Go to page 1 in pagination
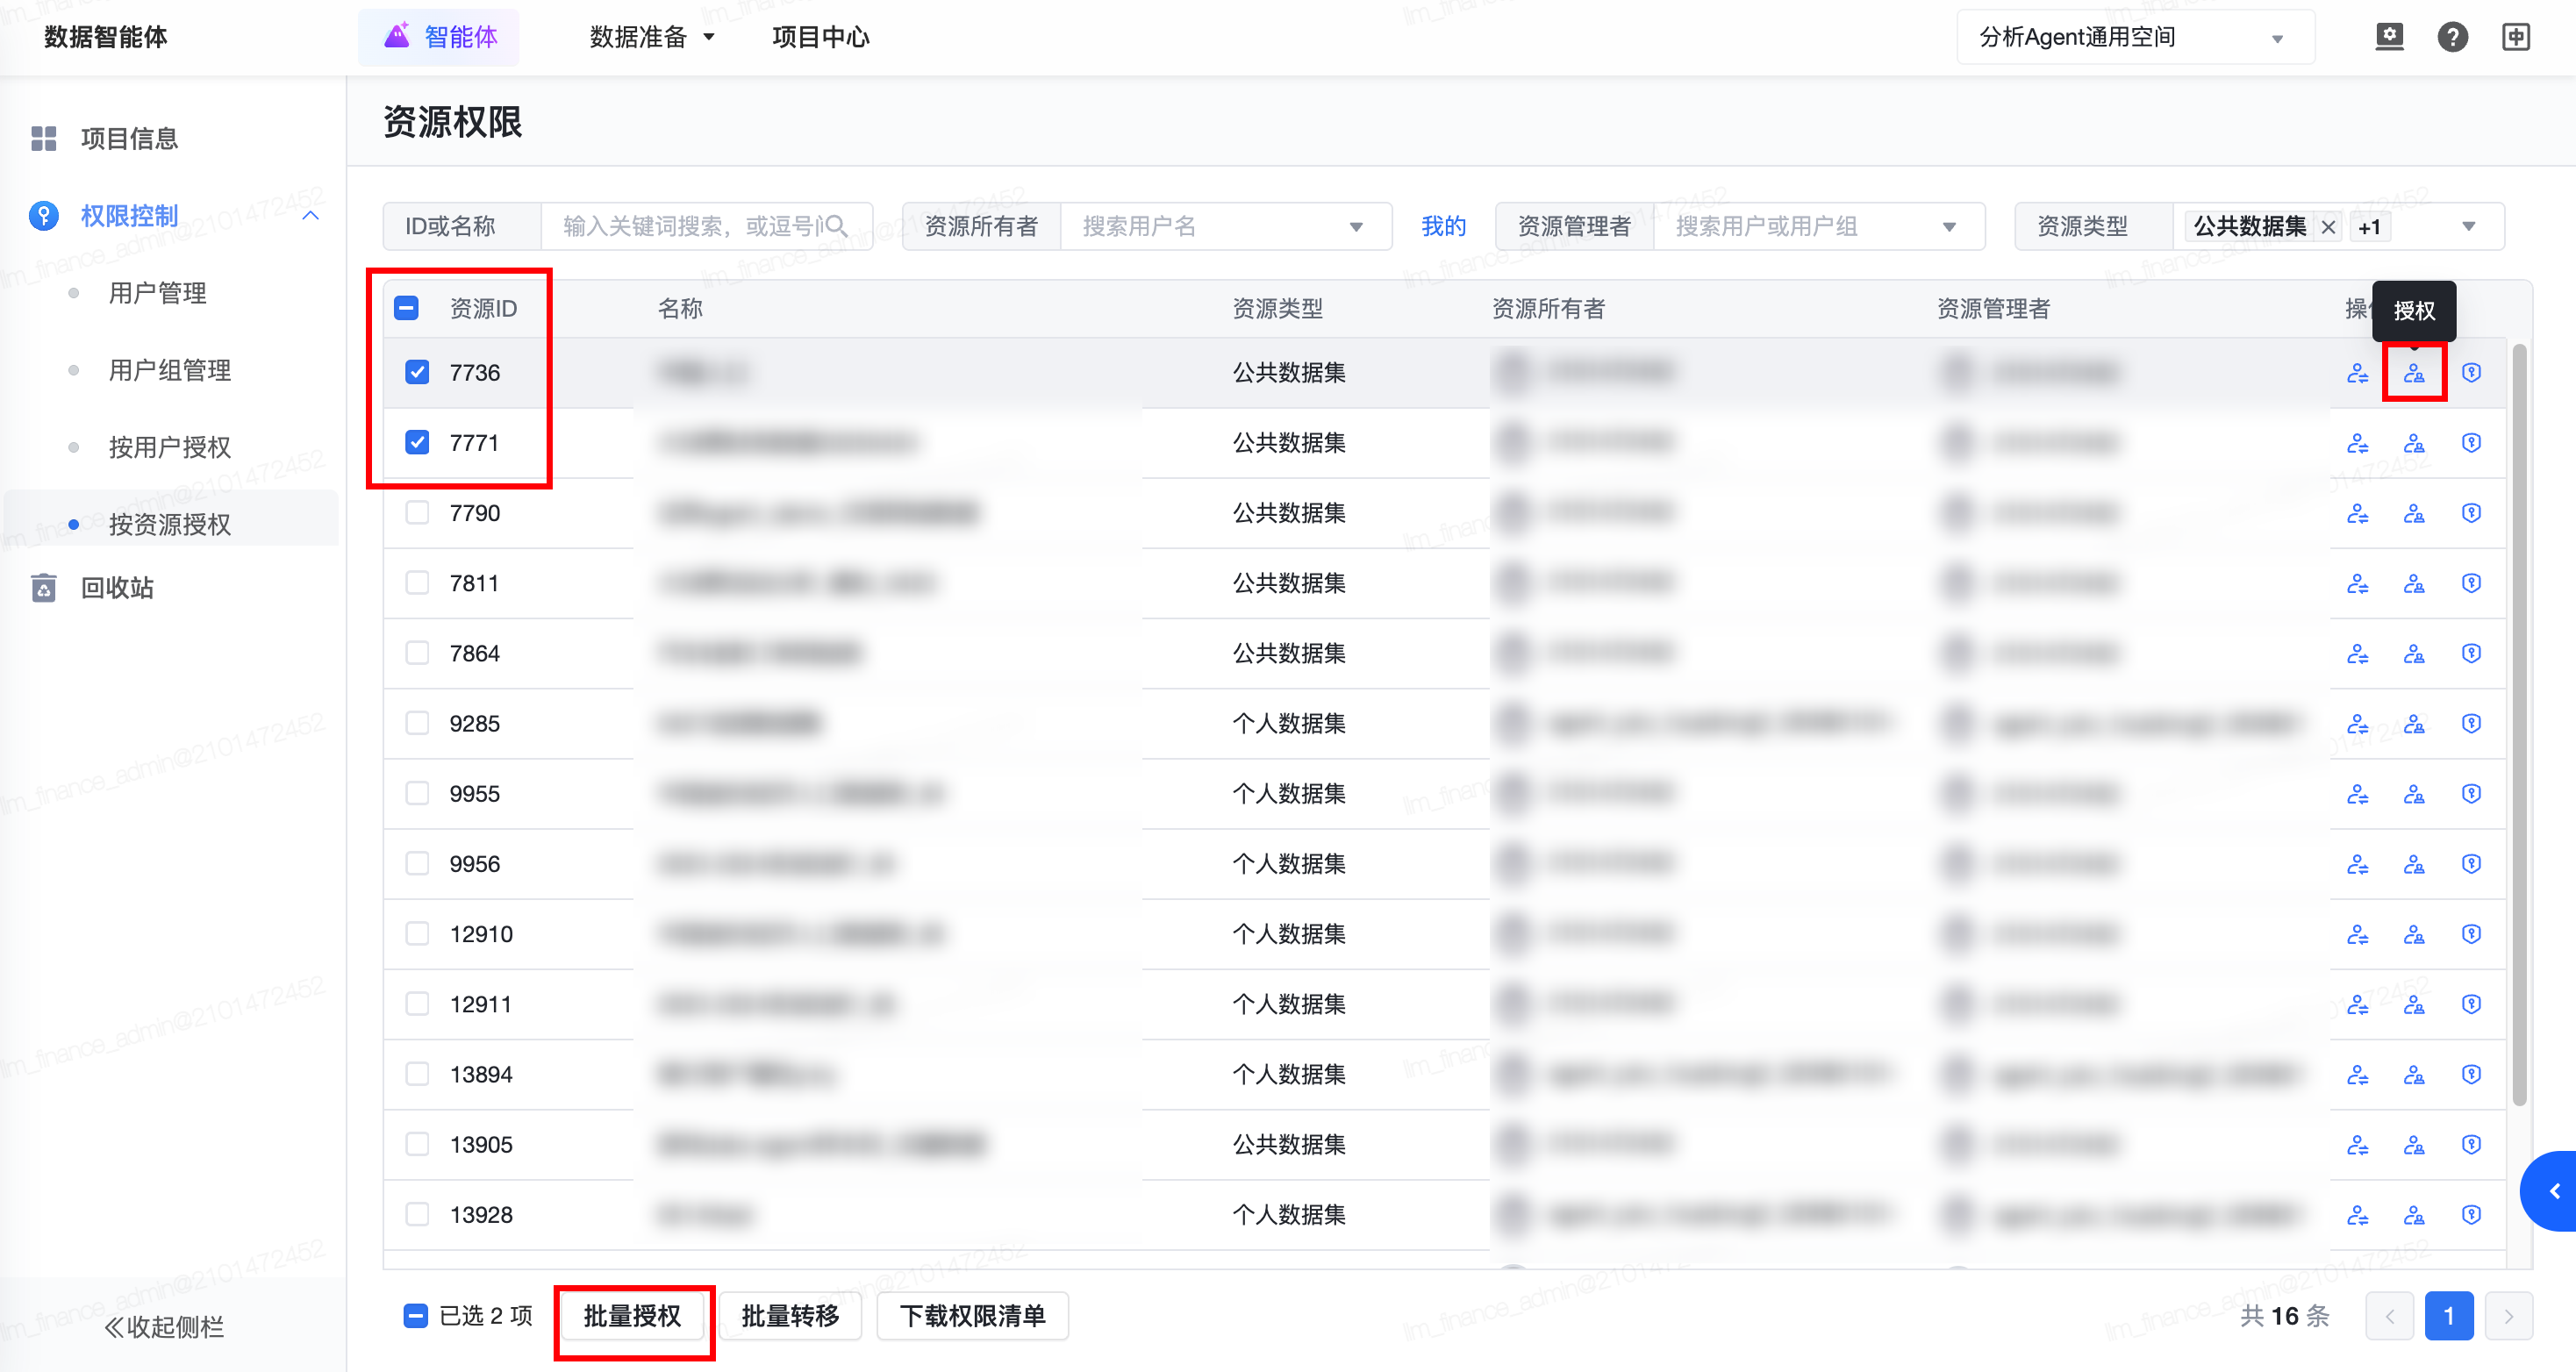 2449,1315
